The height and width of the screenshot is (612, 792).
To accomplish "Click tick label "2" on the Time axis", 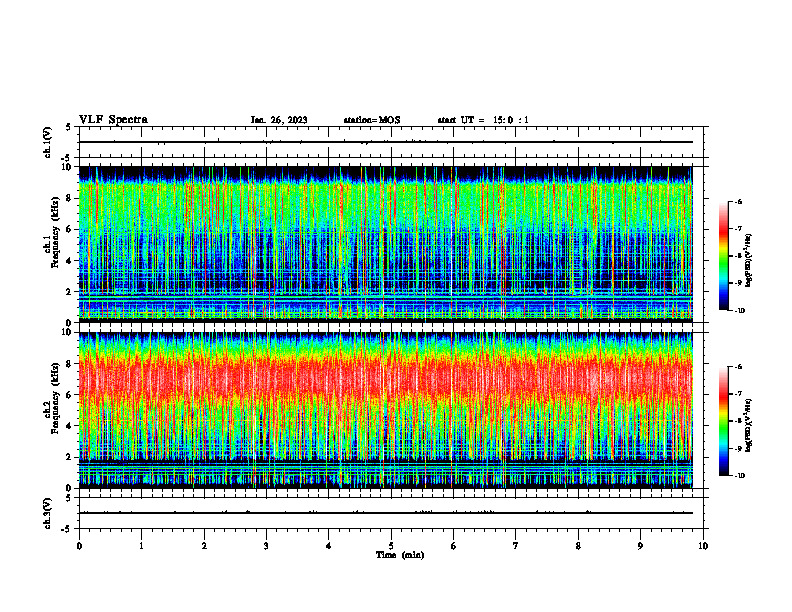I will [204, 546].
